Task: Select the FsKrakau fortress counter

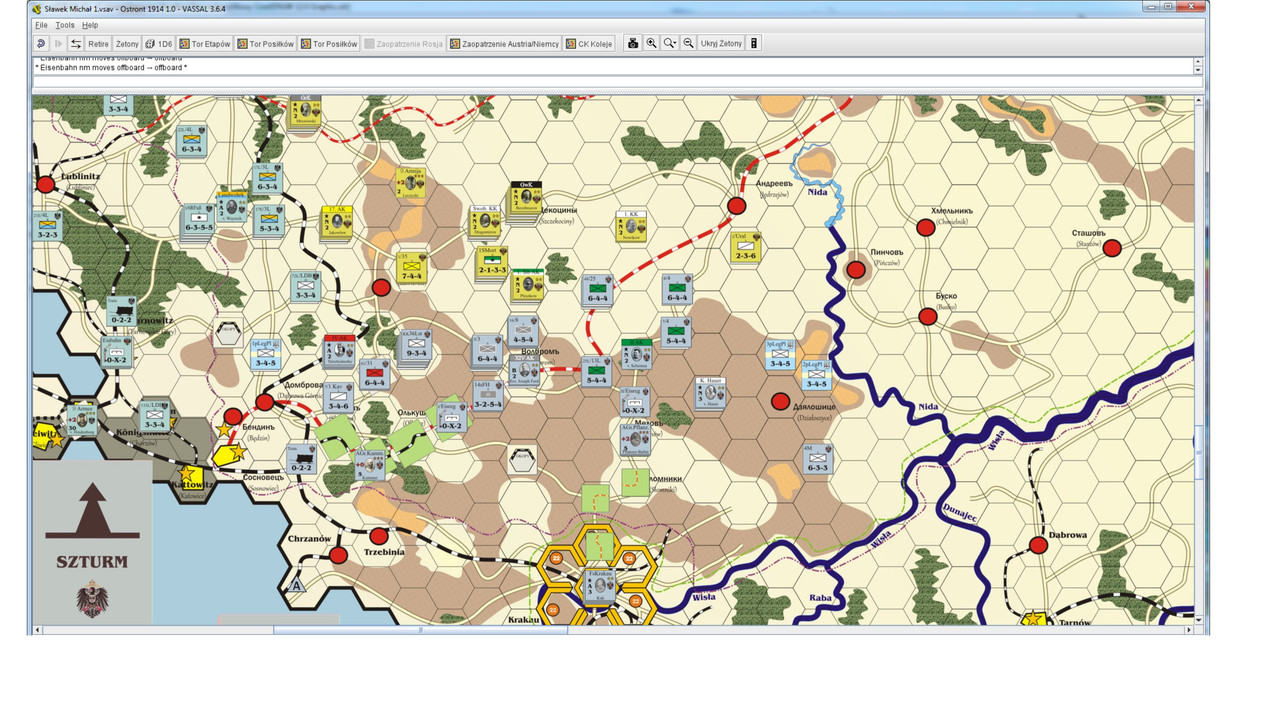Action: (600, 585)
